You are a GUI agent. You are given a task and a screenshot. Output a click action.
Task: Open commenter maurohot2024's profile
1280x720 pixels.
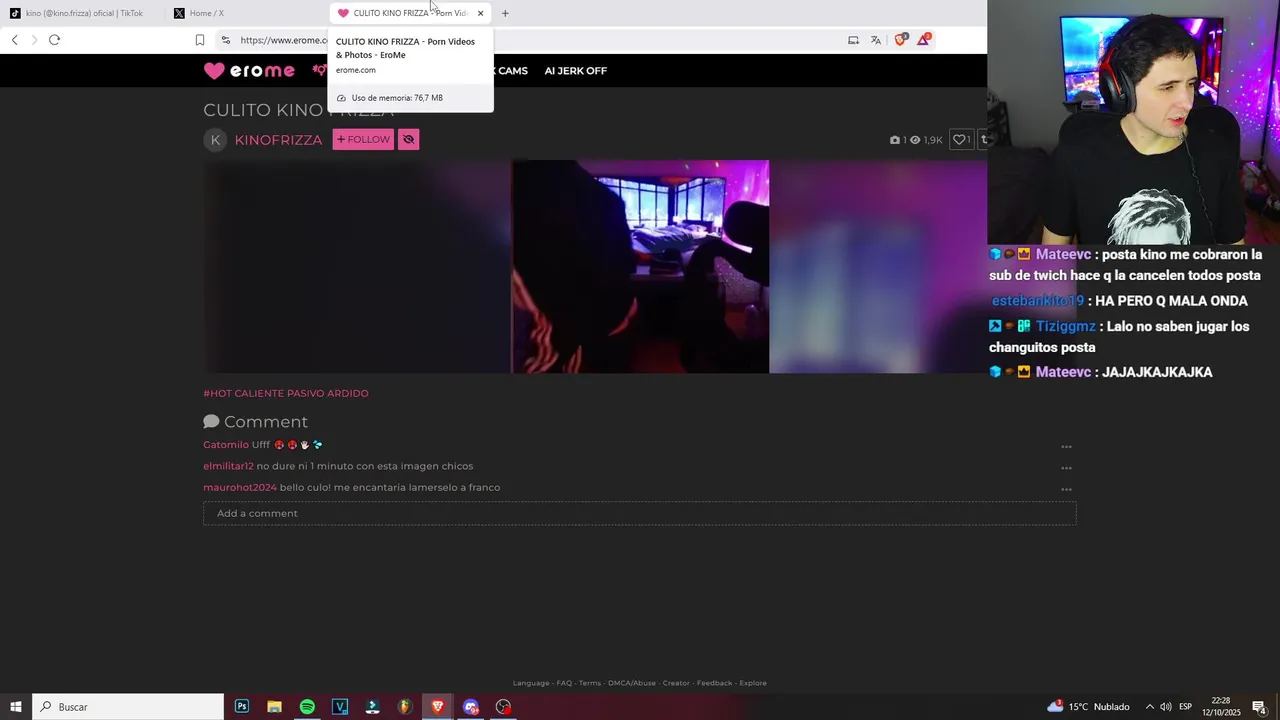click(240, 488)
